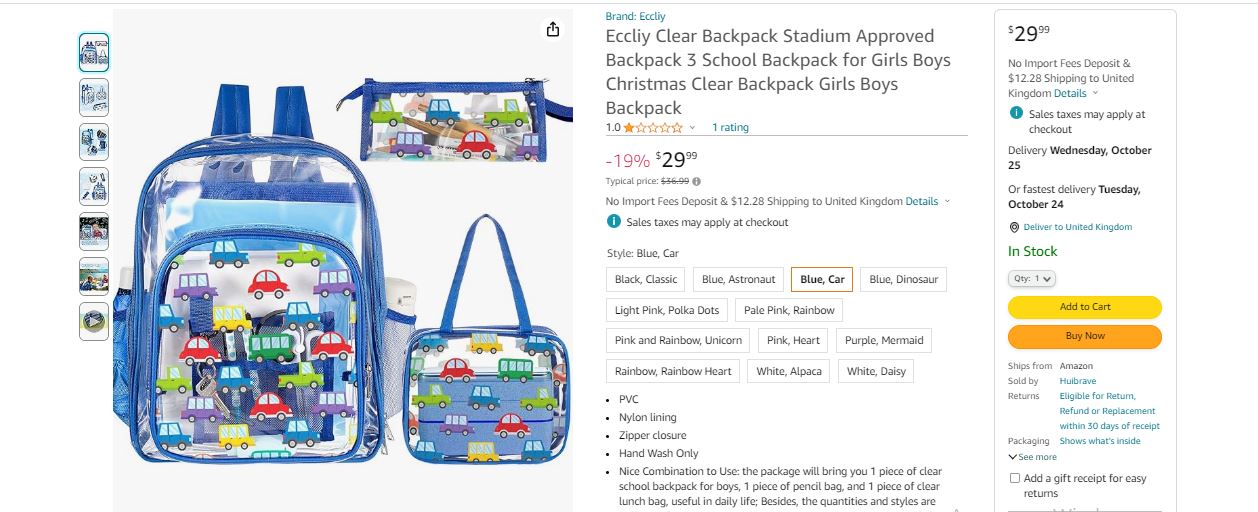Click the star rating icons
The image size is (1258, 512).
click(x=653, y=128)
